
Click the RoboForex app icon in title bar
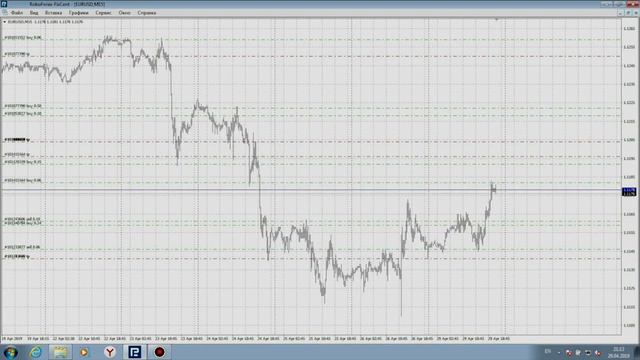4,4
